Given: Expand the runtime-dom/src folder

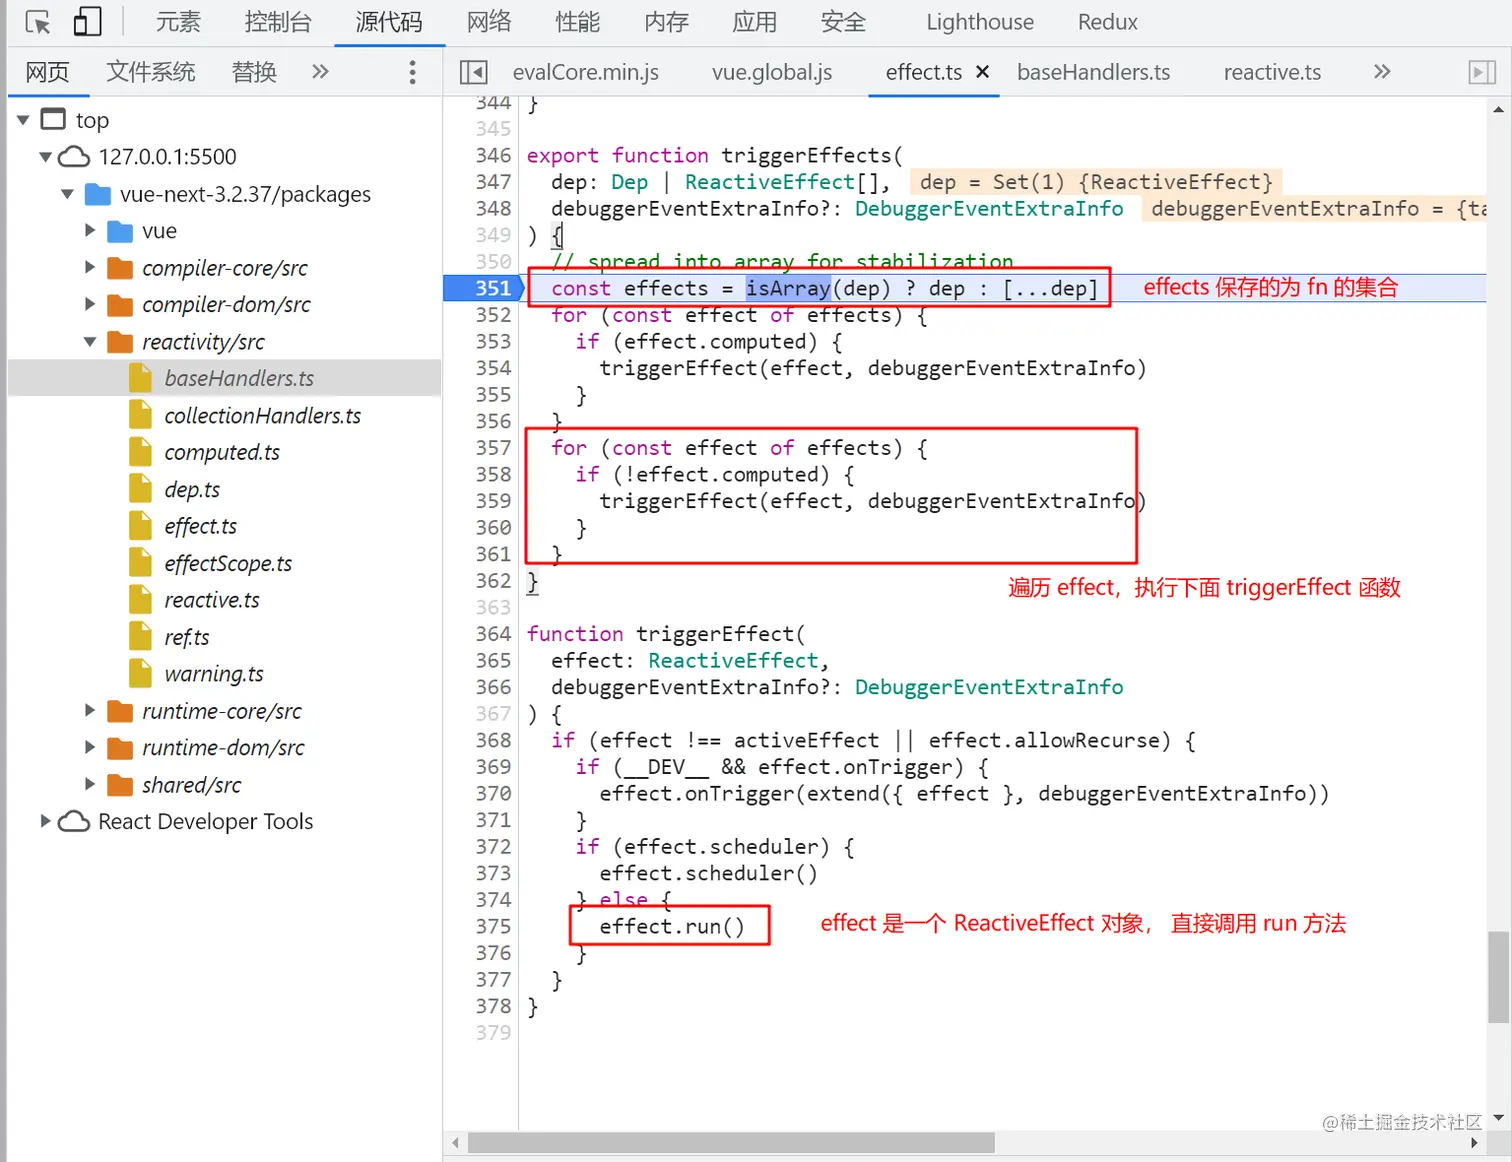Looking at the screenshot, I should (90, 747).
